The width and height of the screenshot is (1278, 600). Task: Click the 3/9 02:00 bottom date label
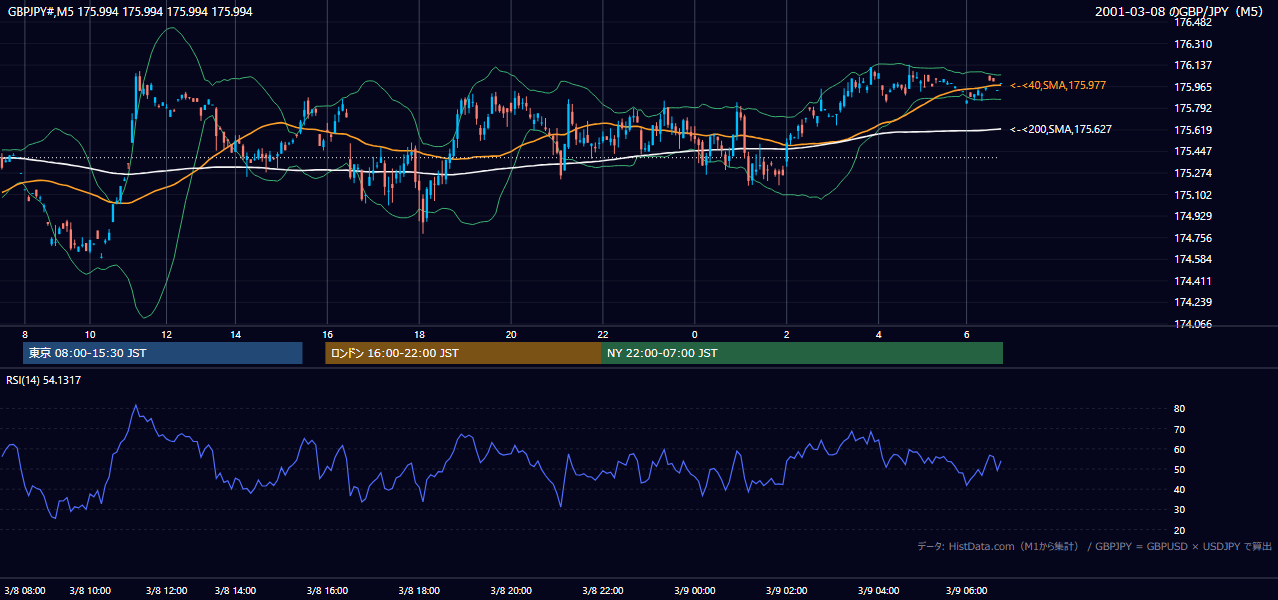(x=787, y=590)
